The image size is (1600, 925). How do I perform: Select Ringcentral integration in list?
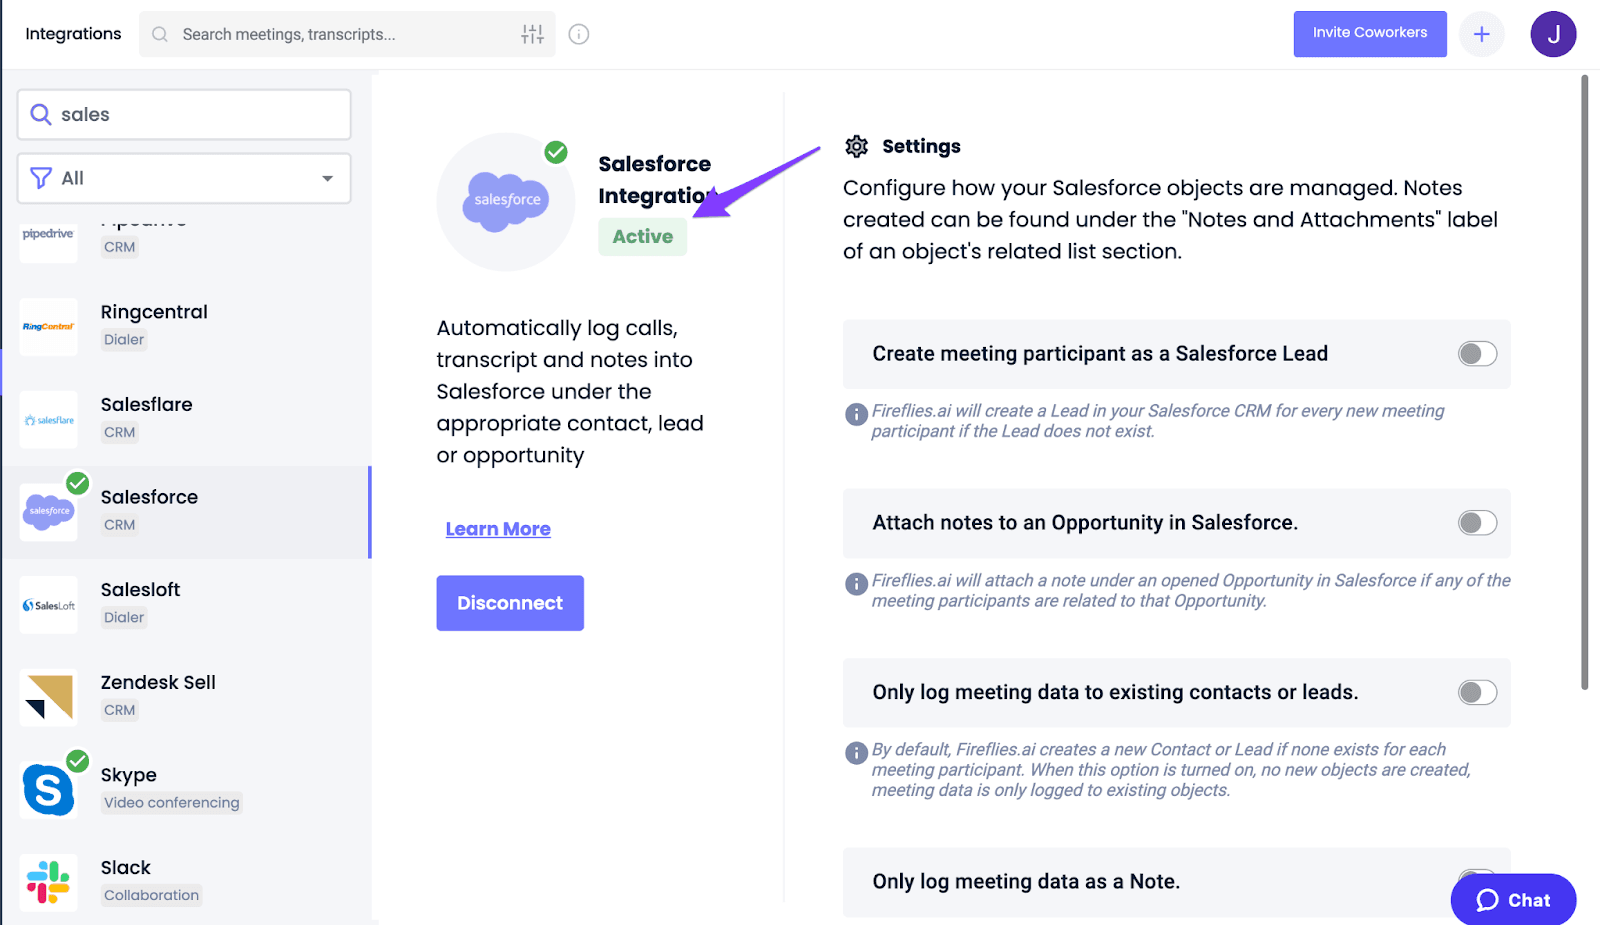tap(186, 327)
